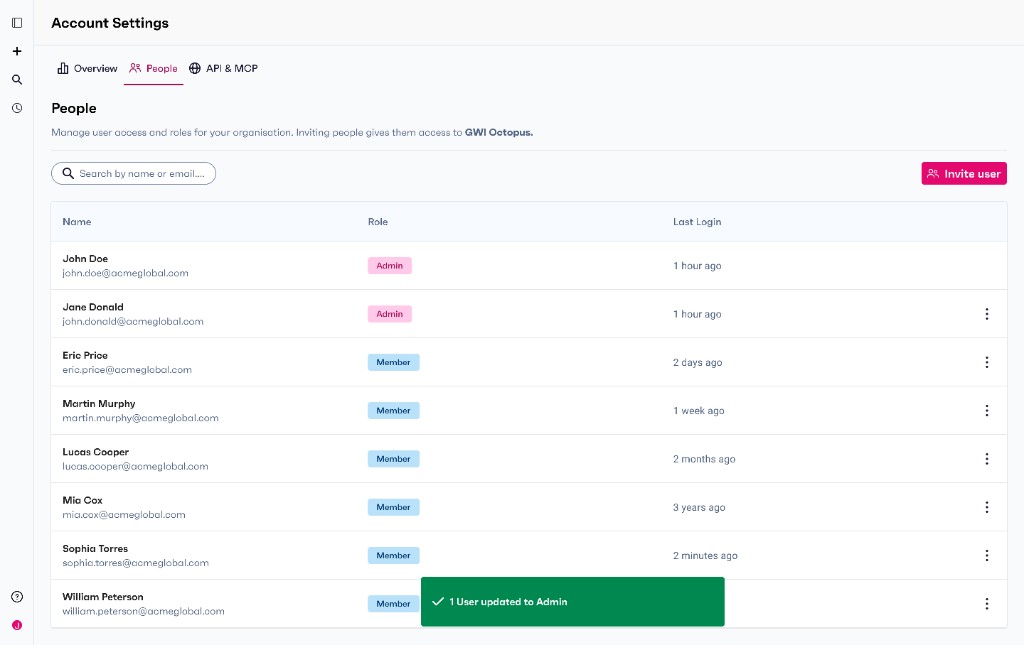The width and height of the screenshot is (1024, 645).
Task: Toggle the sidebar panel icon
Action: pos(17,23)
